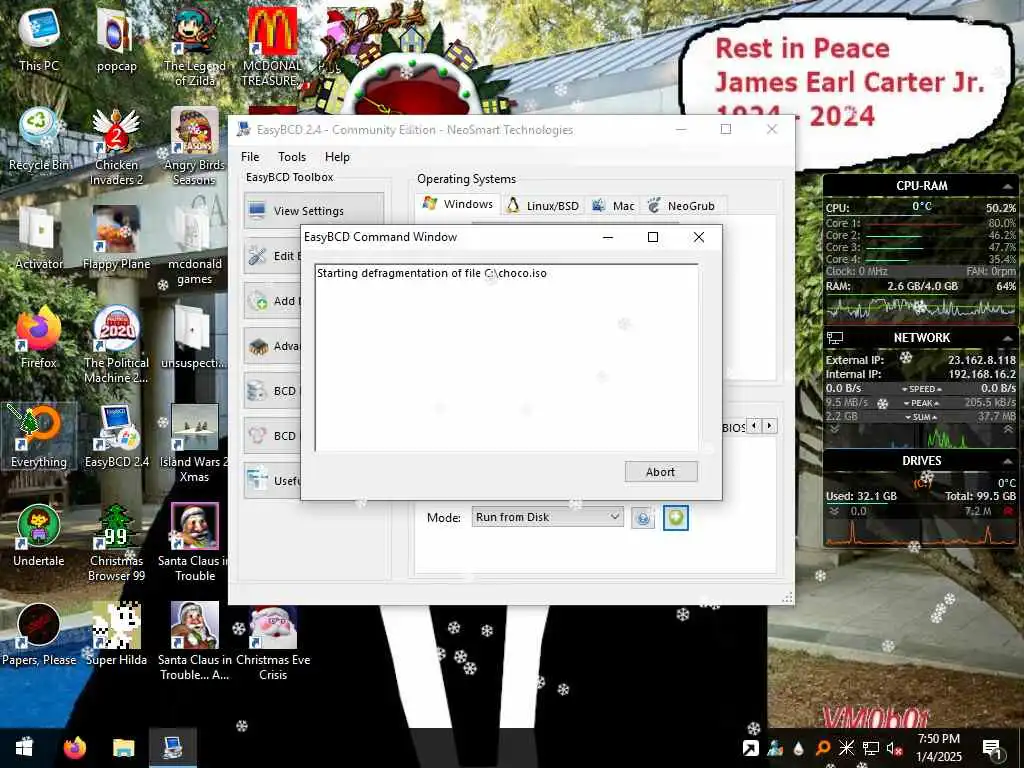The height and width of the screenshot is (768, 1024).
Task: Select the Firefox desktop shortcut
Action: [x=39, y=338]
